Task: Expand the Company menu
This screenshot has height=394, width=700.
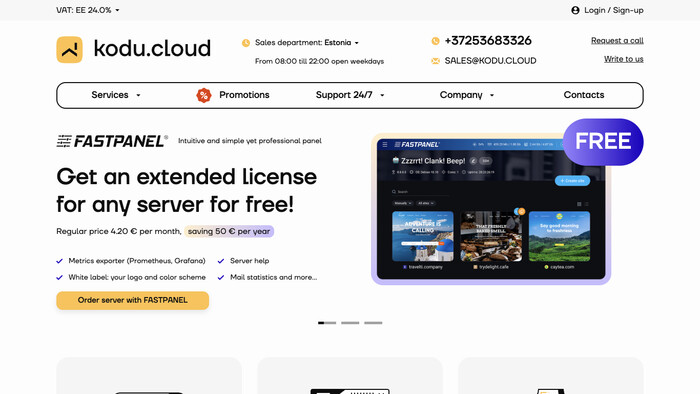Action: coord(467,95)
